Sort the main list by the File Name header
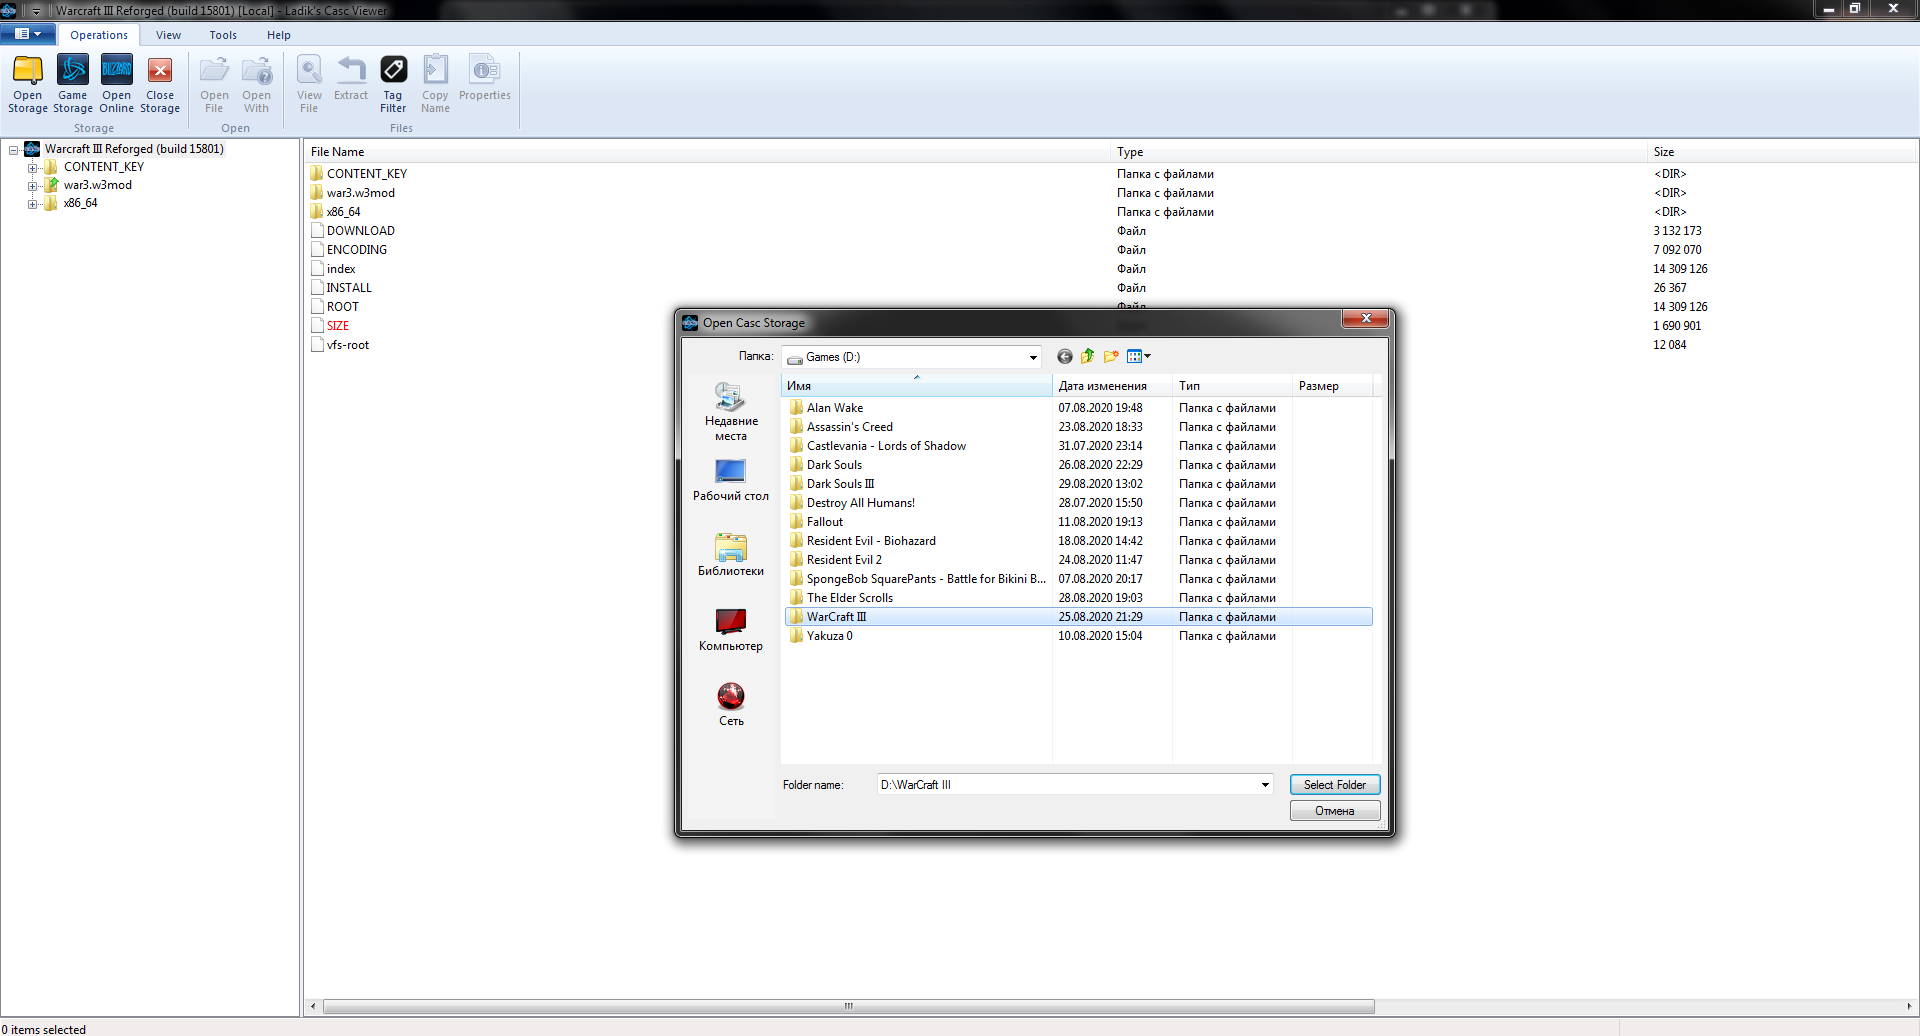The image size is (1920, 1036). point(708,152)
